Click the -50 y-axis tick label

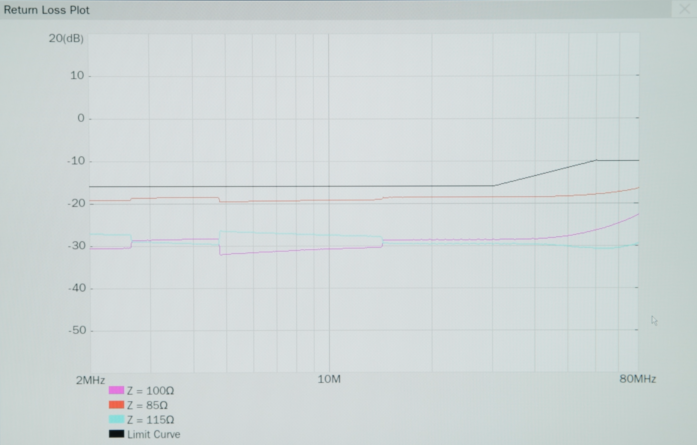75,330
